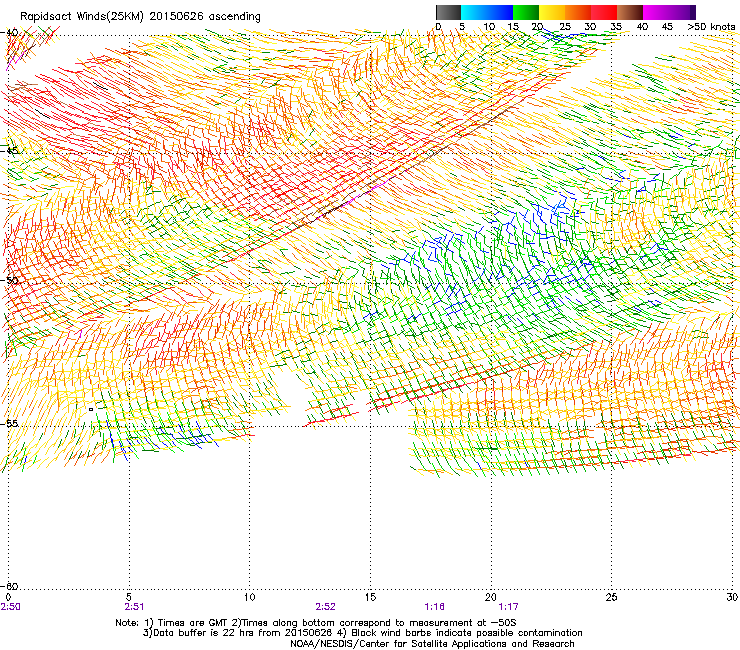Click the purple '1:16' swath time

point(434,607)
